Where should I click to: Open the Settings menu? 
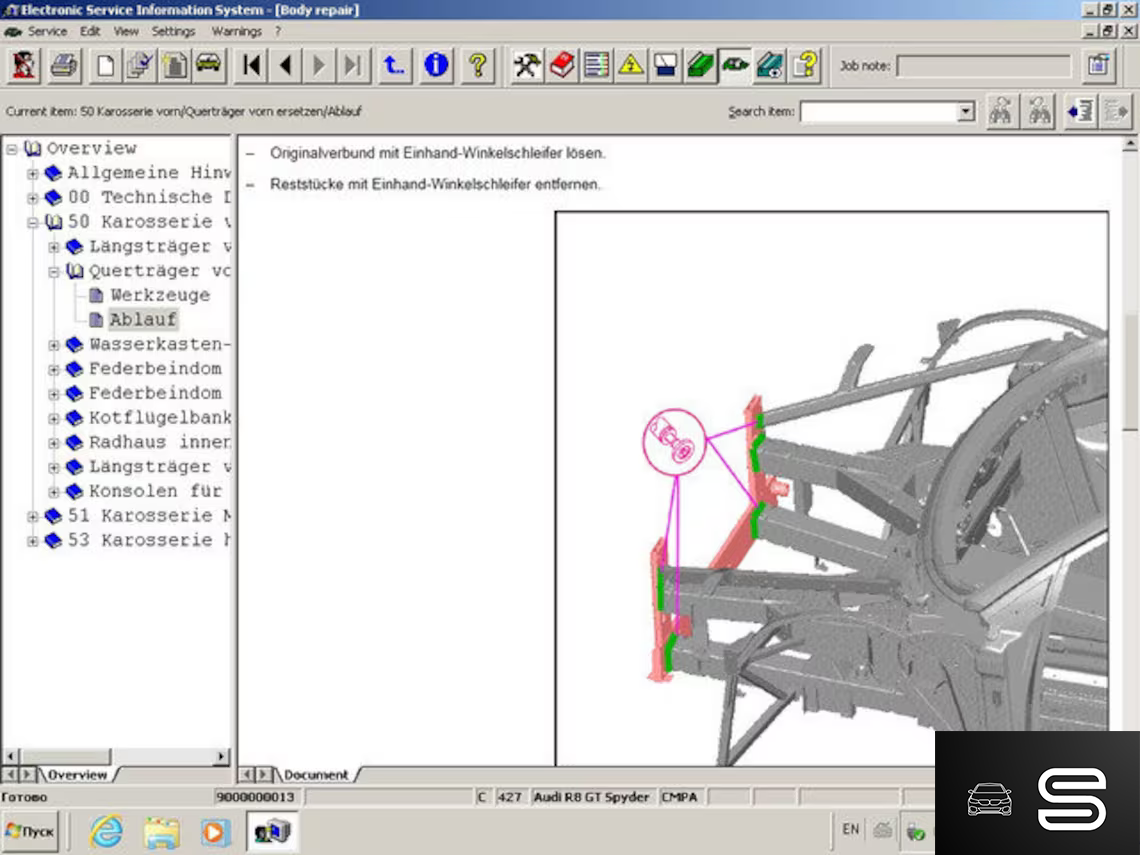[x=173, y=31]
